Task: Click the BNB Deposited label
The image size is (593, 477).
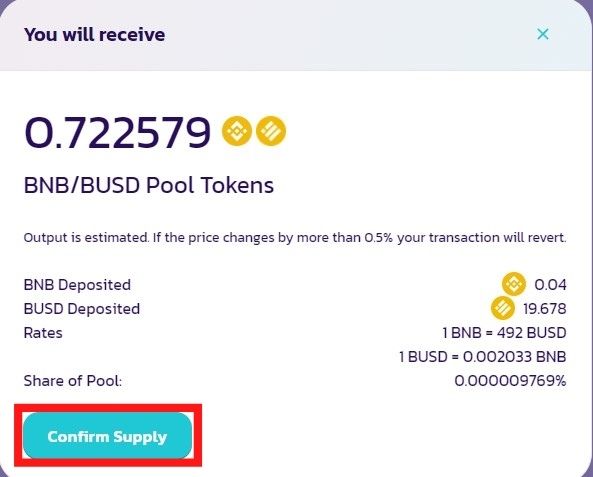Action: 77,285
